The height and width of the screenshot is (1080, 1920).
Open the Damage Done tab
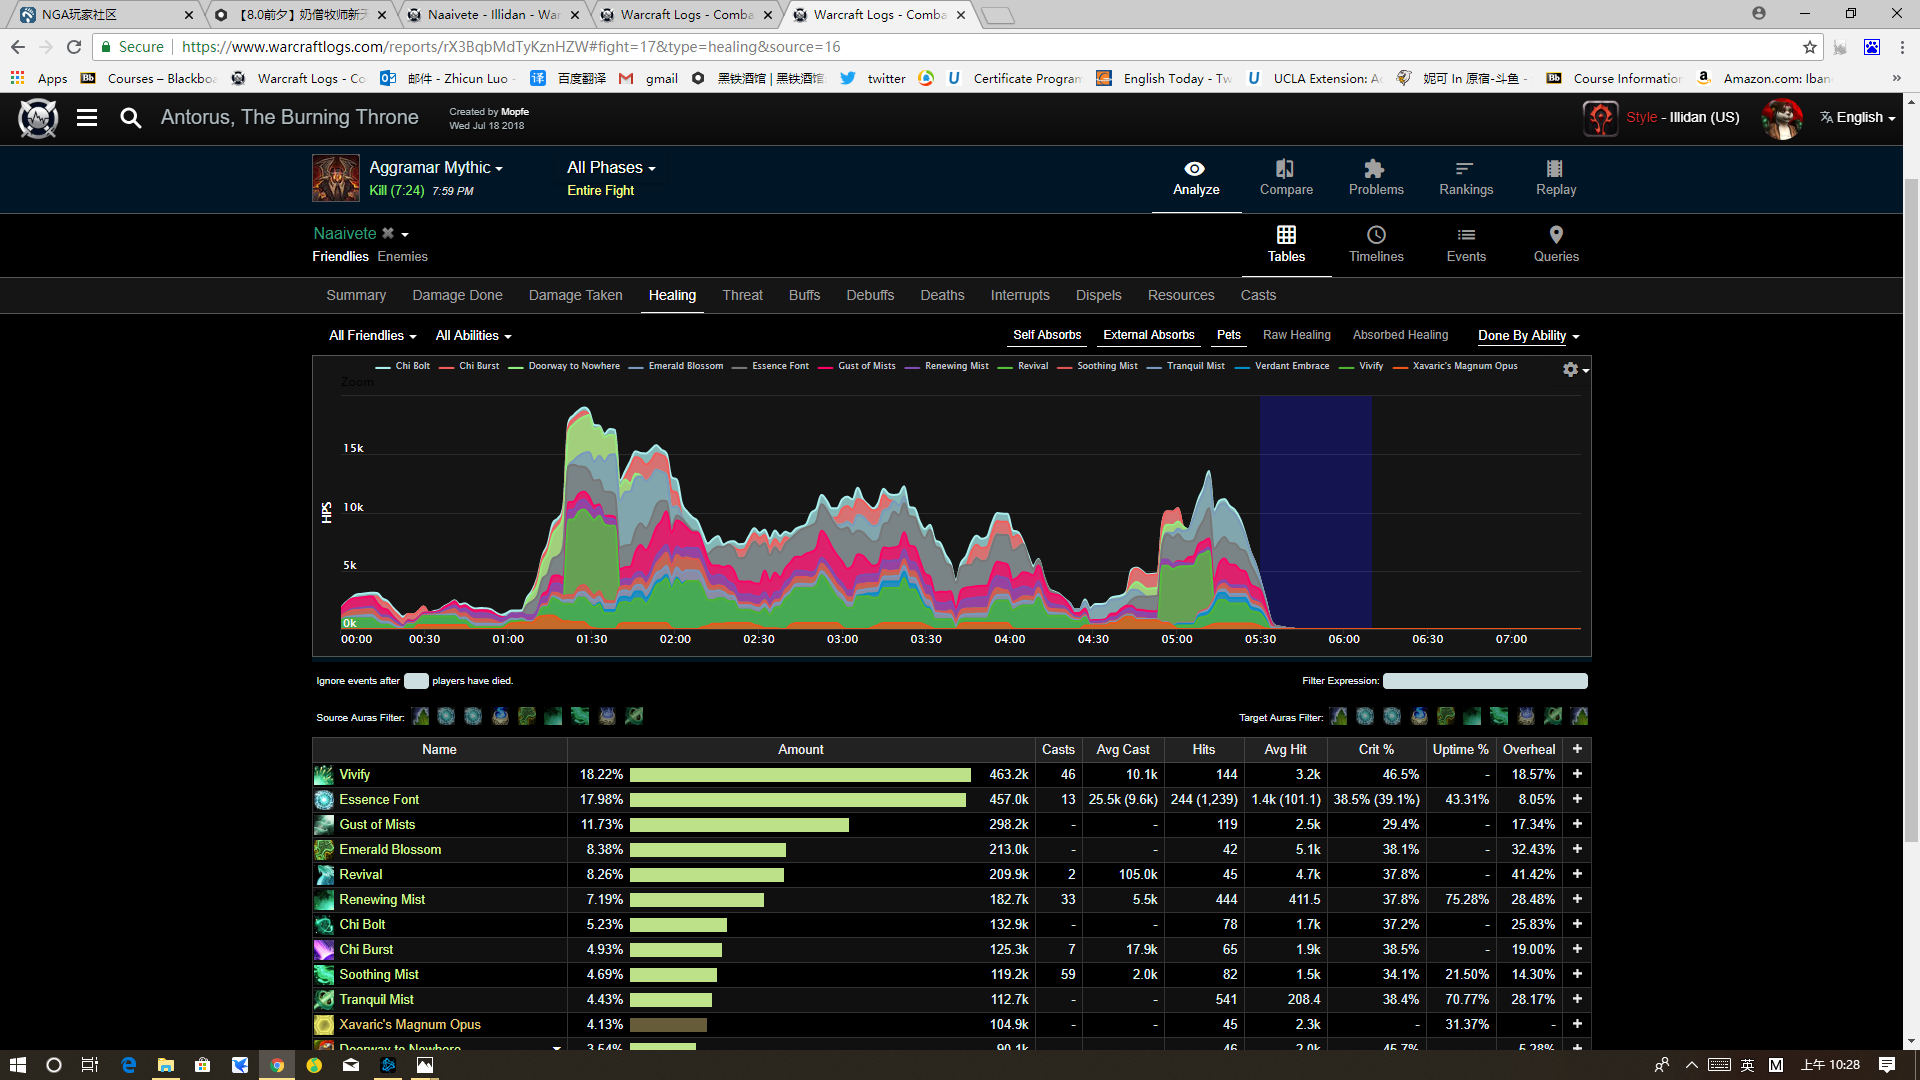pos(457,295)
